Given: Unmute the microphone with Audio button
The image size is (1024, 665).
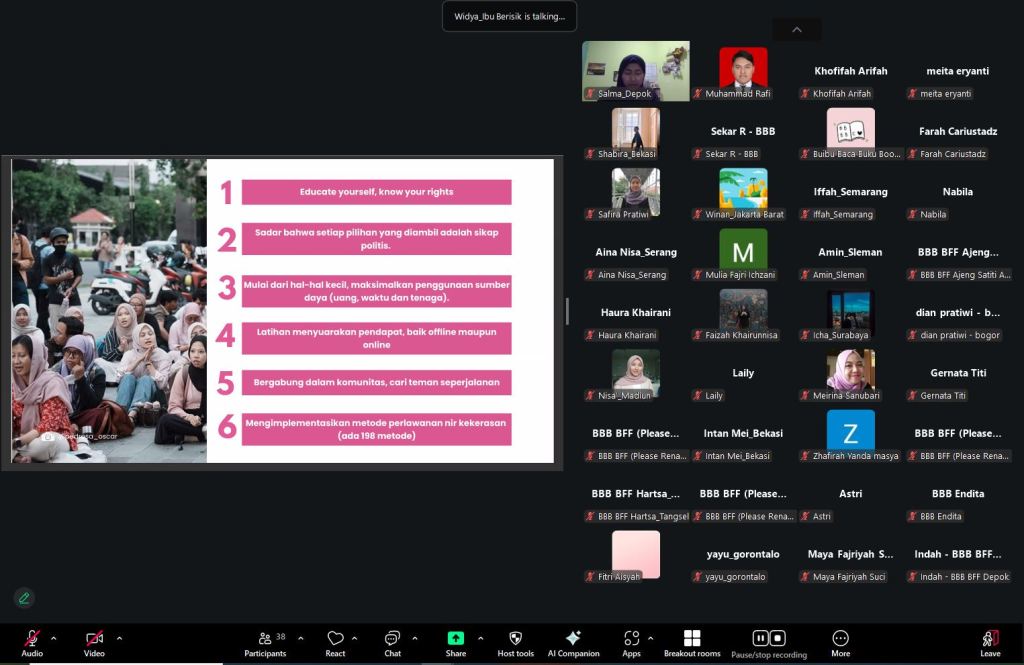Looking at the screenshot, I should (x=32, y=642).
